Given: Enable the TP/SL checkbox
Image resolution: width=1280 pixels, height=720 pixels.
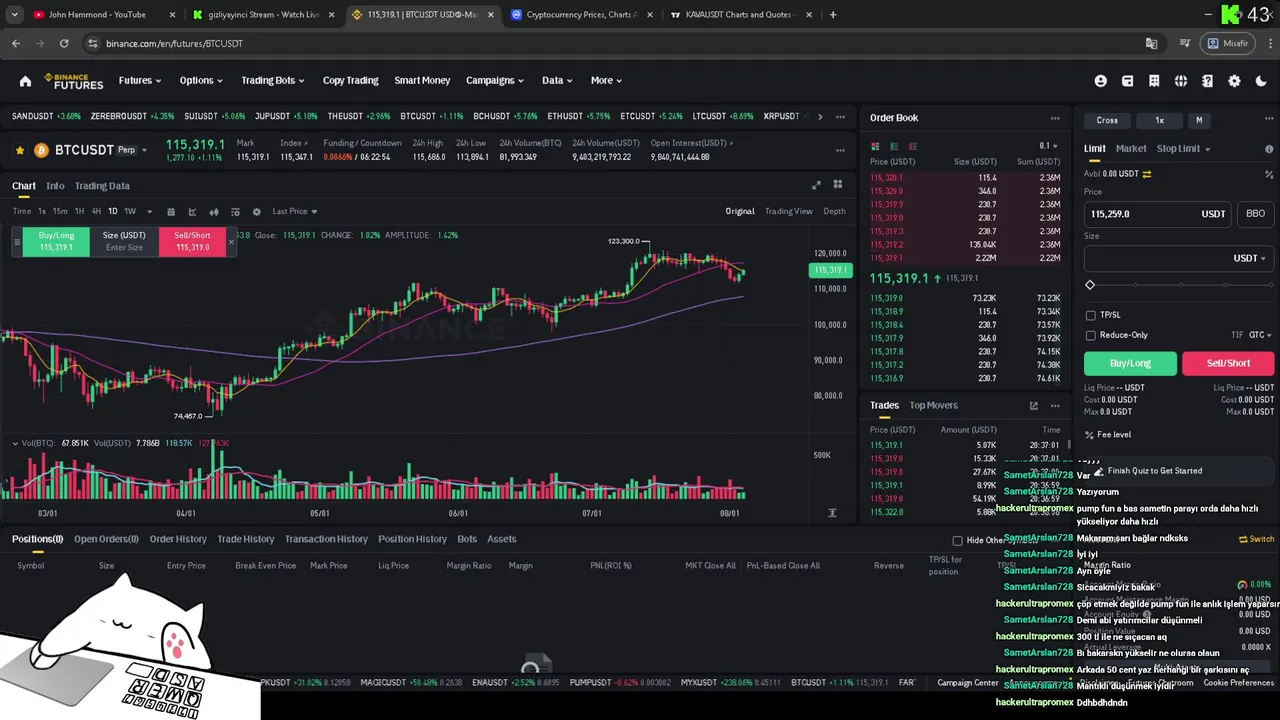Looking at the screenshot, I should (x=1091, y=315).
